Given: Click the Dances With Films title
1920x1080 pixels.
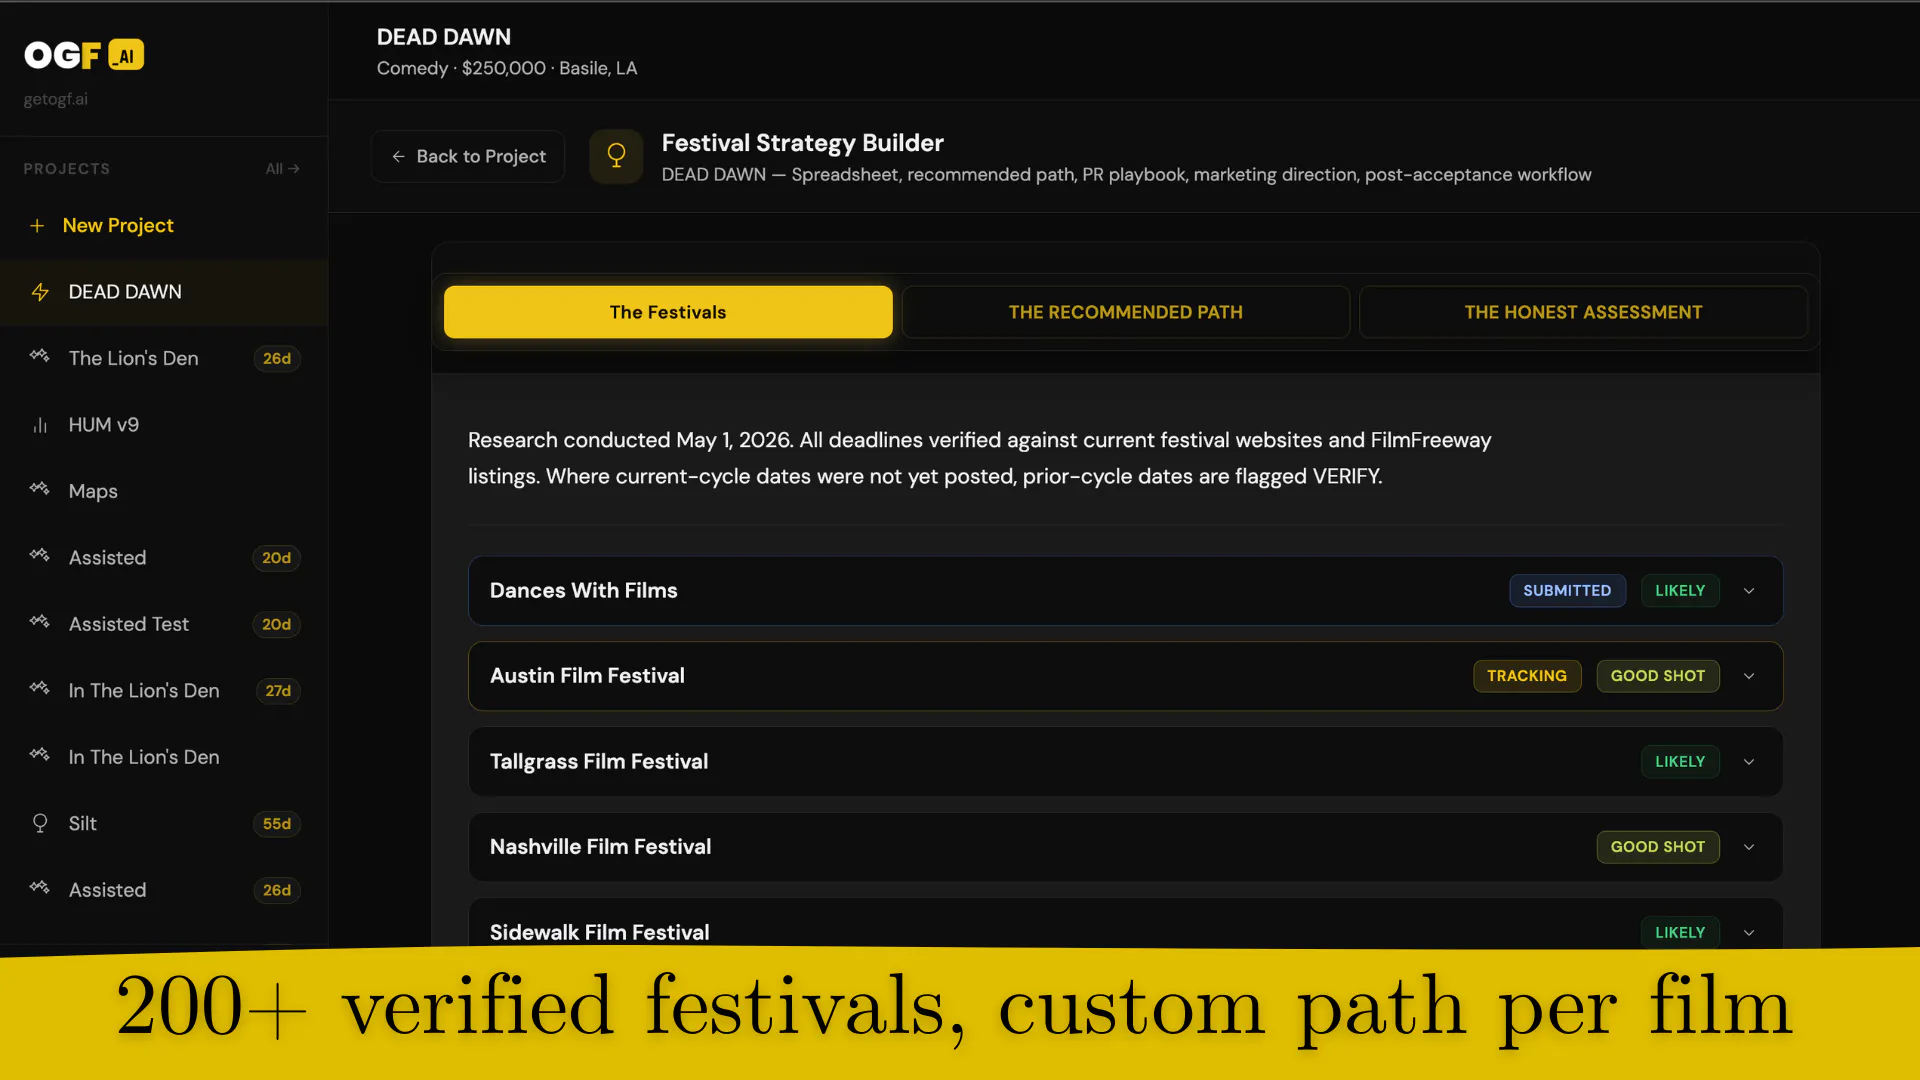Looking at the screenshot, I should (584, 591).
